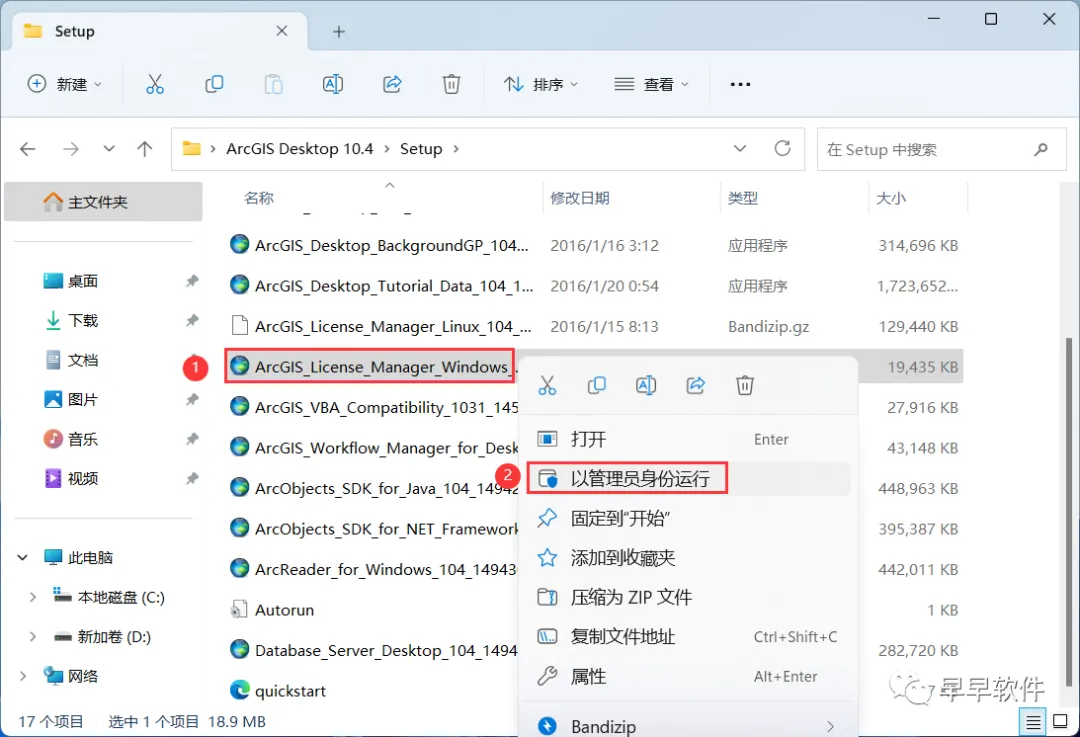This screenshot has width=1080, height=737.
Task: Open the 新建 dropdown menu
Action: (x=64, y=84)
